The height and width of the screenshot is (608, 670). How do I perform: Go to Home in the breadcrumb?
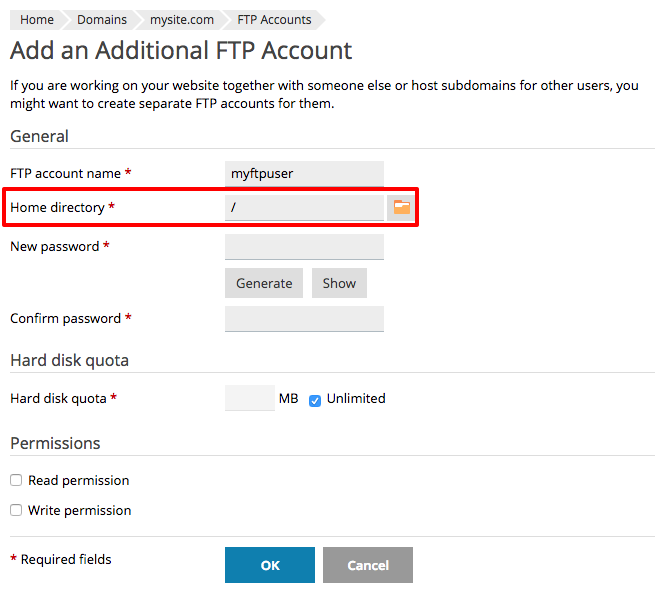(37, 19)
